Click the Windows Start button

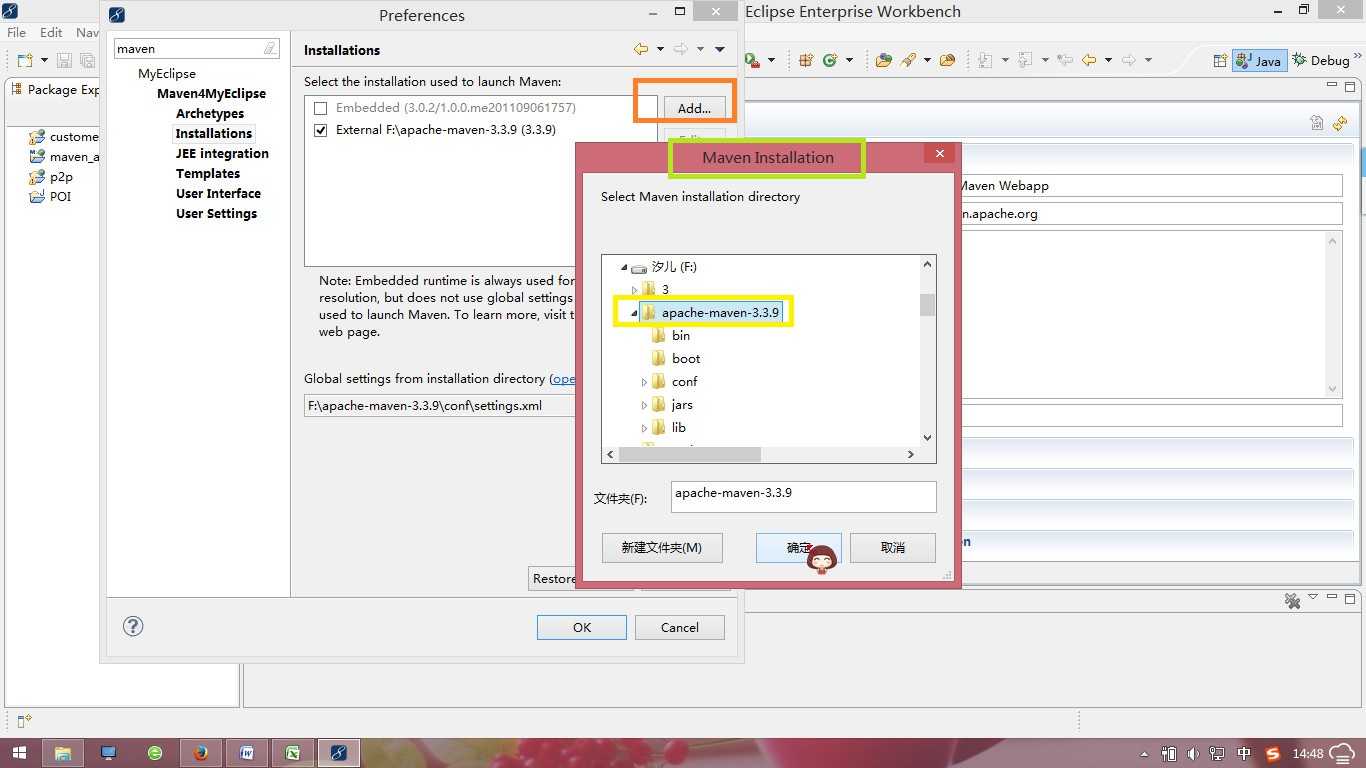pos(19,753)
